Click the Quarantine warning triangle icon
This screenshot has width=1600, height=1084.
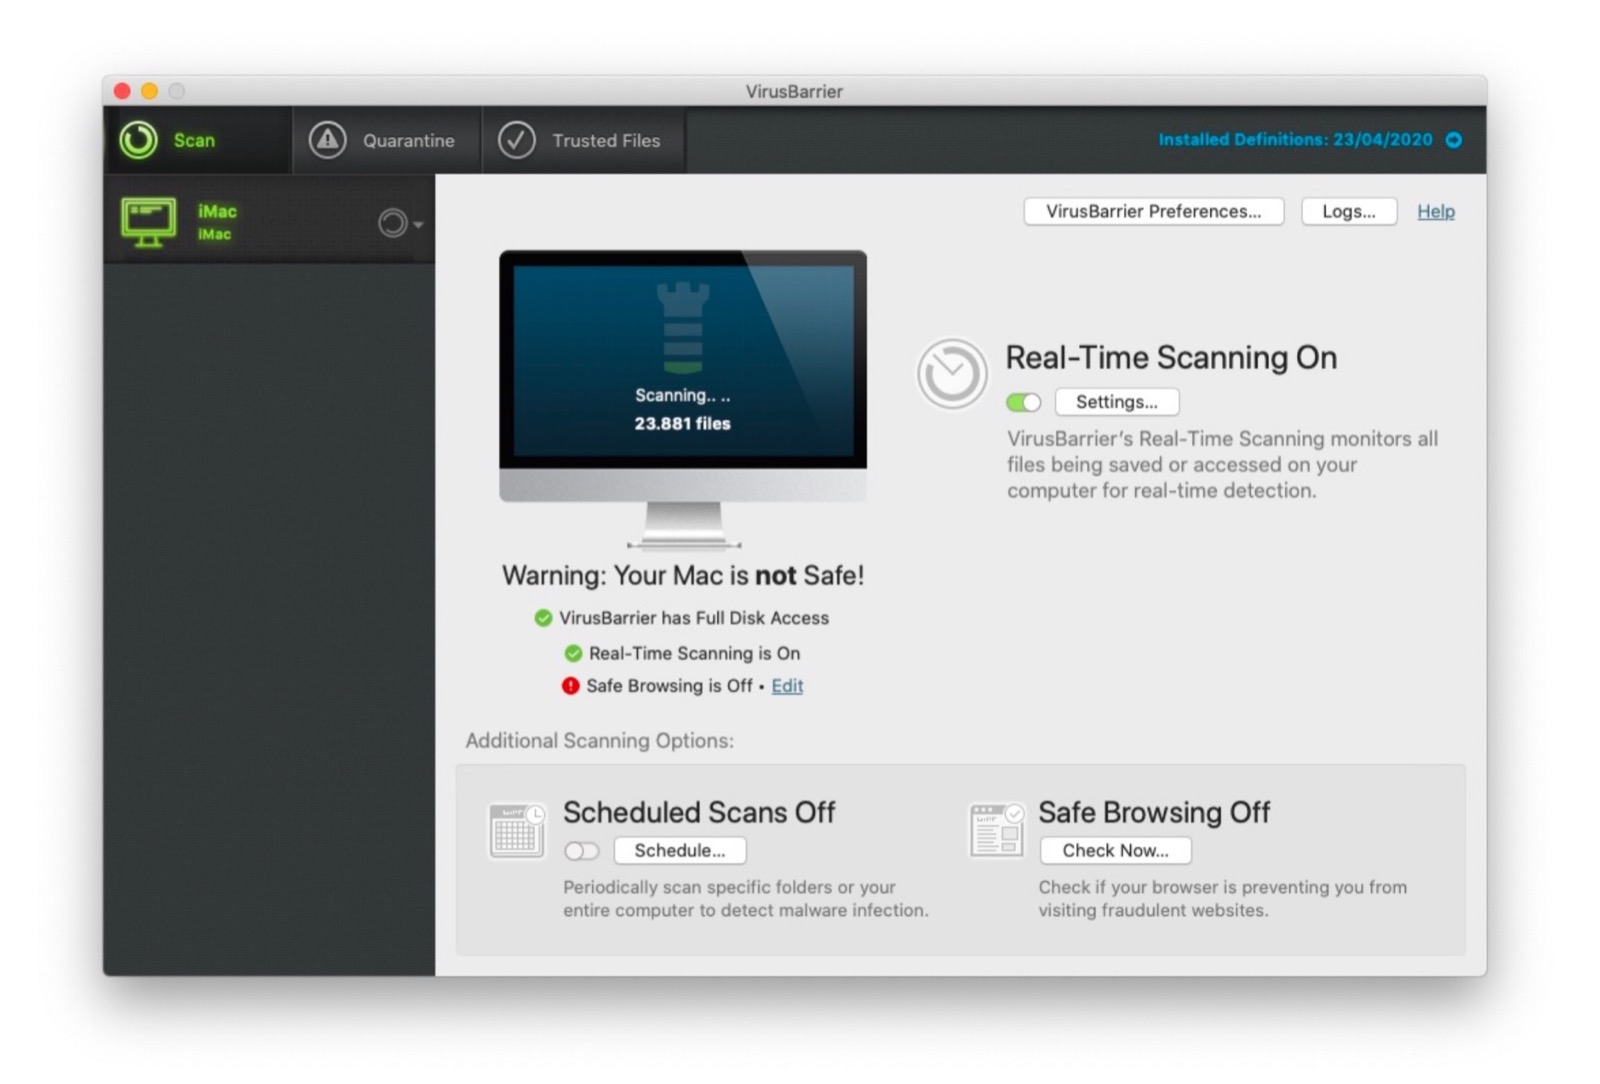click(327, 140)
